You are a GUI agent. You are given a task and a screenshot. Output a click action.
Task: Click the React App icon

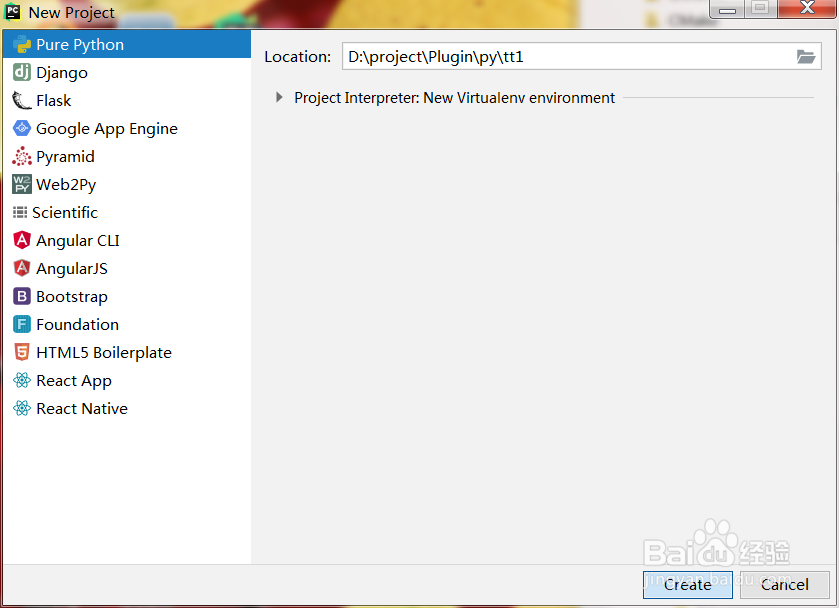[22, 380]
